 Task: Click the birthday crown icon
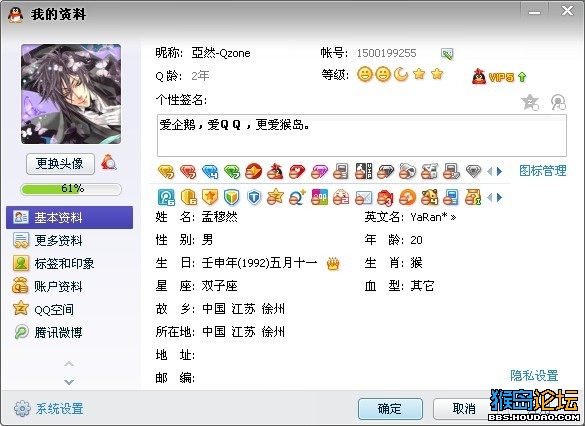[333, 264]
